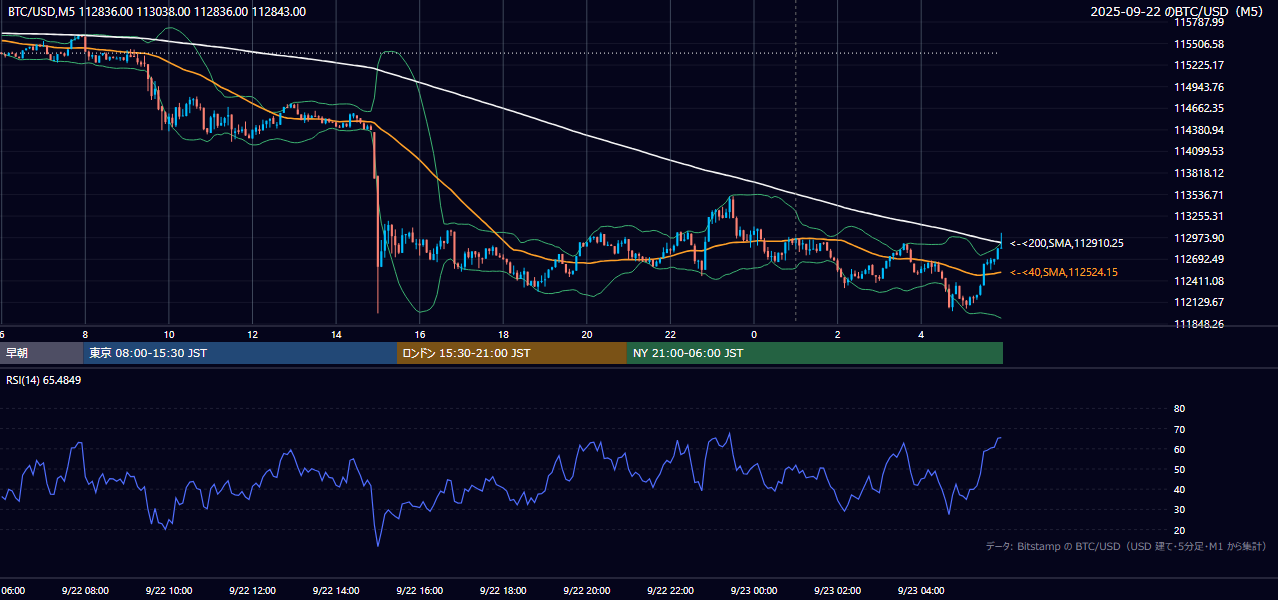1278x600 pixels.
Task: Select the 早朝 session bar
Action: click(x=42, y=353)
